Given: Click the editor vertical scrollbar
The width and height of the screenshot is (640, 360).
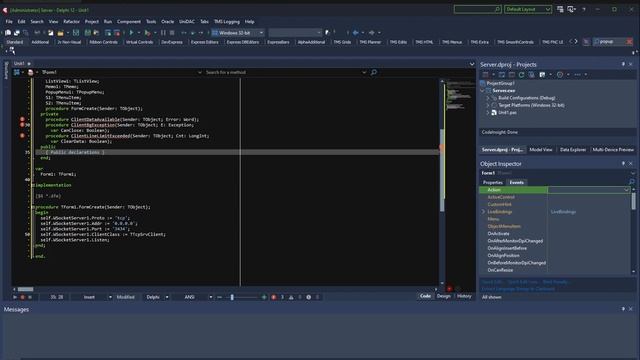Looking at the screenshot, I should click(x=442, y=182).
